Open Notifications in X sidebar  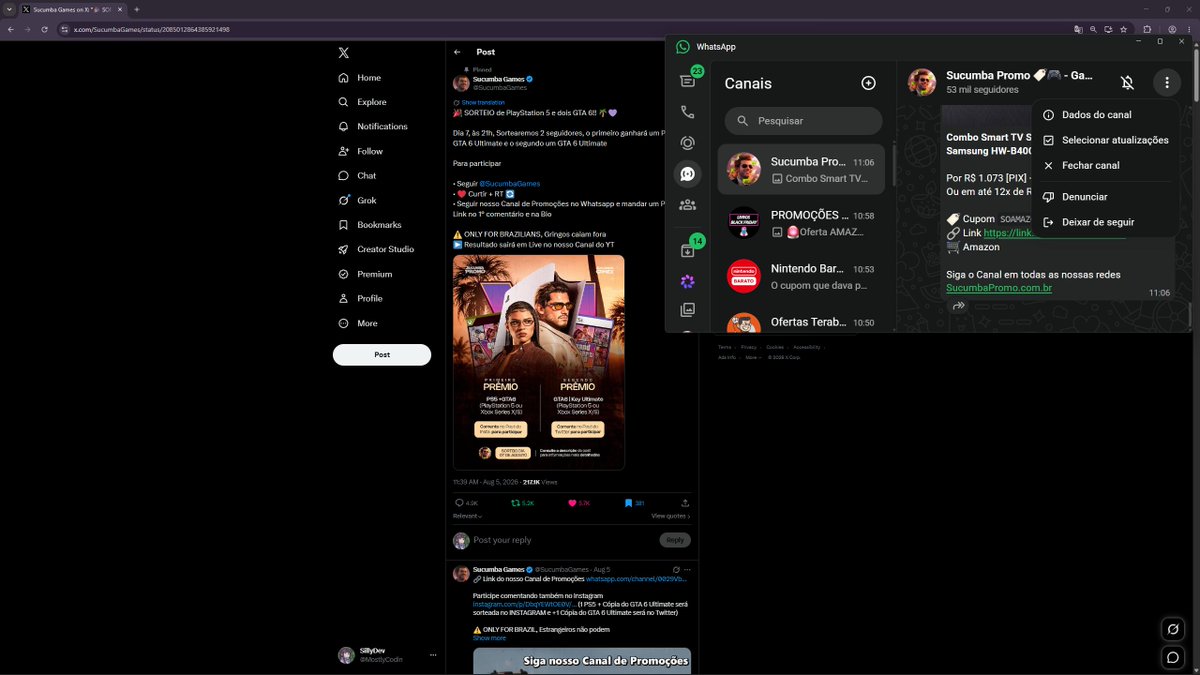pyautogui.click(x=373, y=127)
